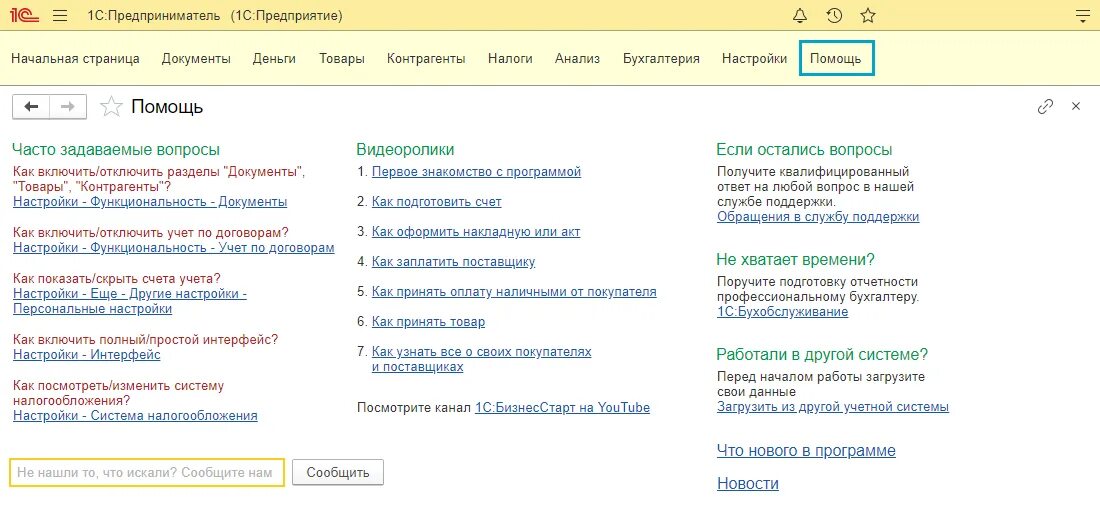Click Работали в другой системе? heading
The image size is (1100, 514).
tap(822, 355)
